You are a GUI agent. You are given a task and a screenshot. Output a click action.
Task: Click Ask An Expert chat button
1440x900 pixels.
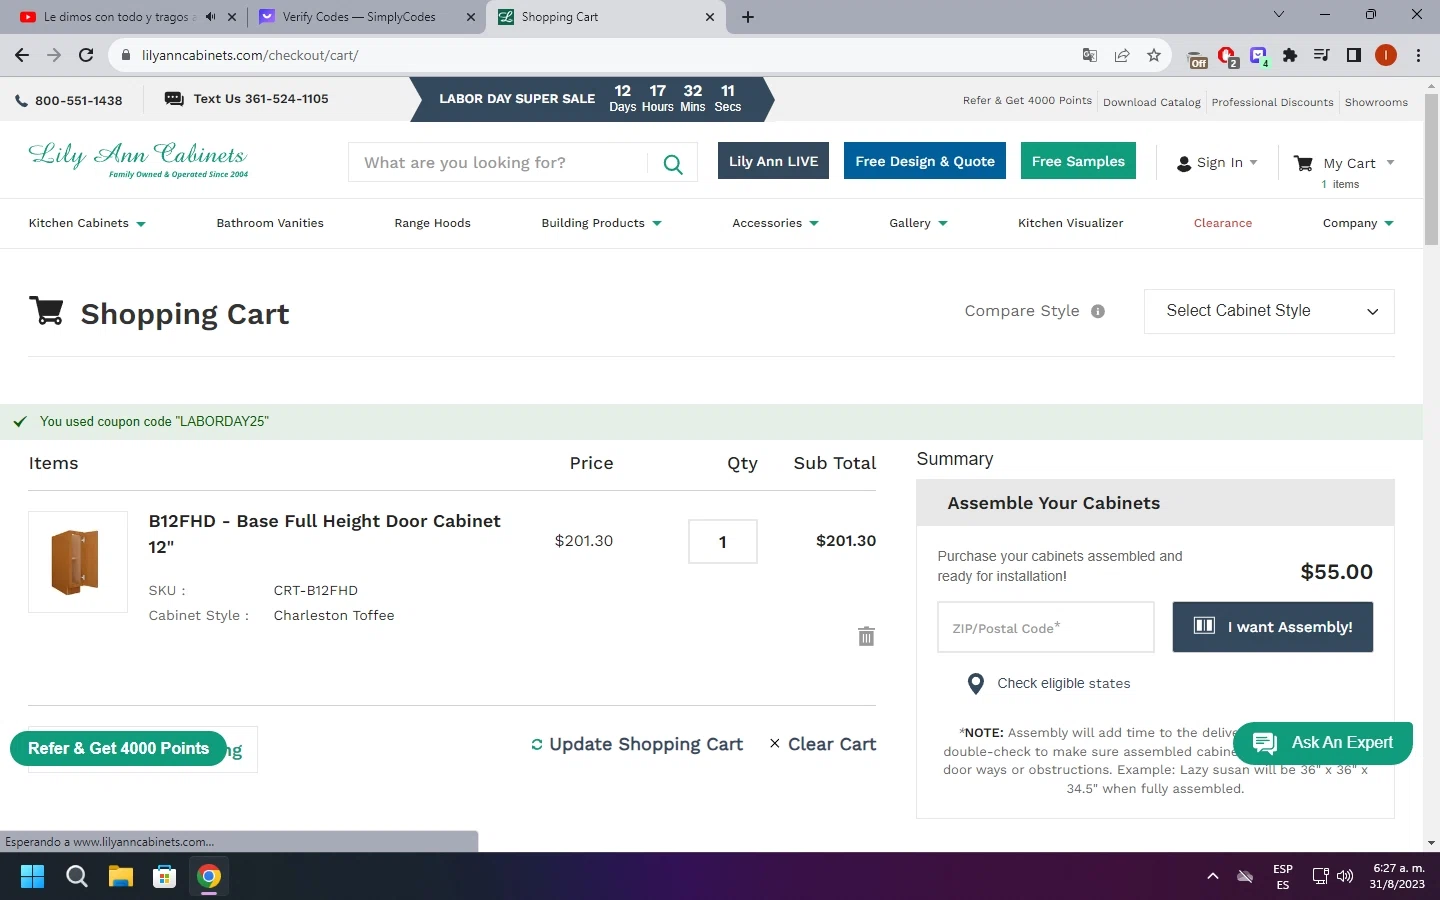click(1323, 743)
